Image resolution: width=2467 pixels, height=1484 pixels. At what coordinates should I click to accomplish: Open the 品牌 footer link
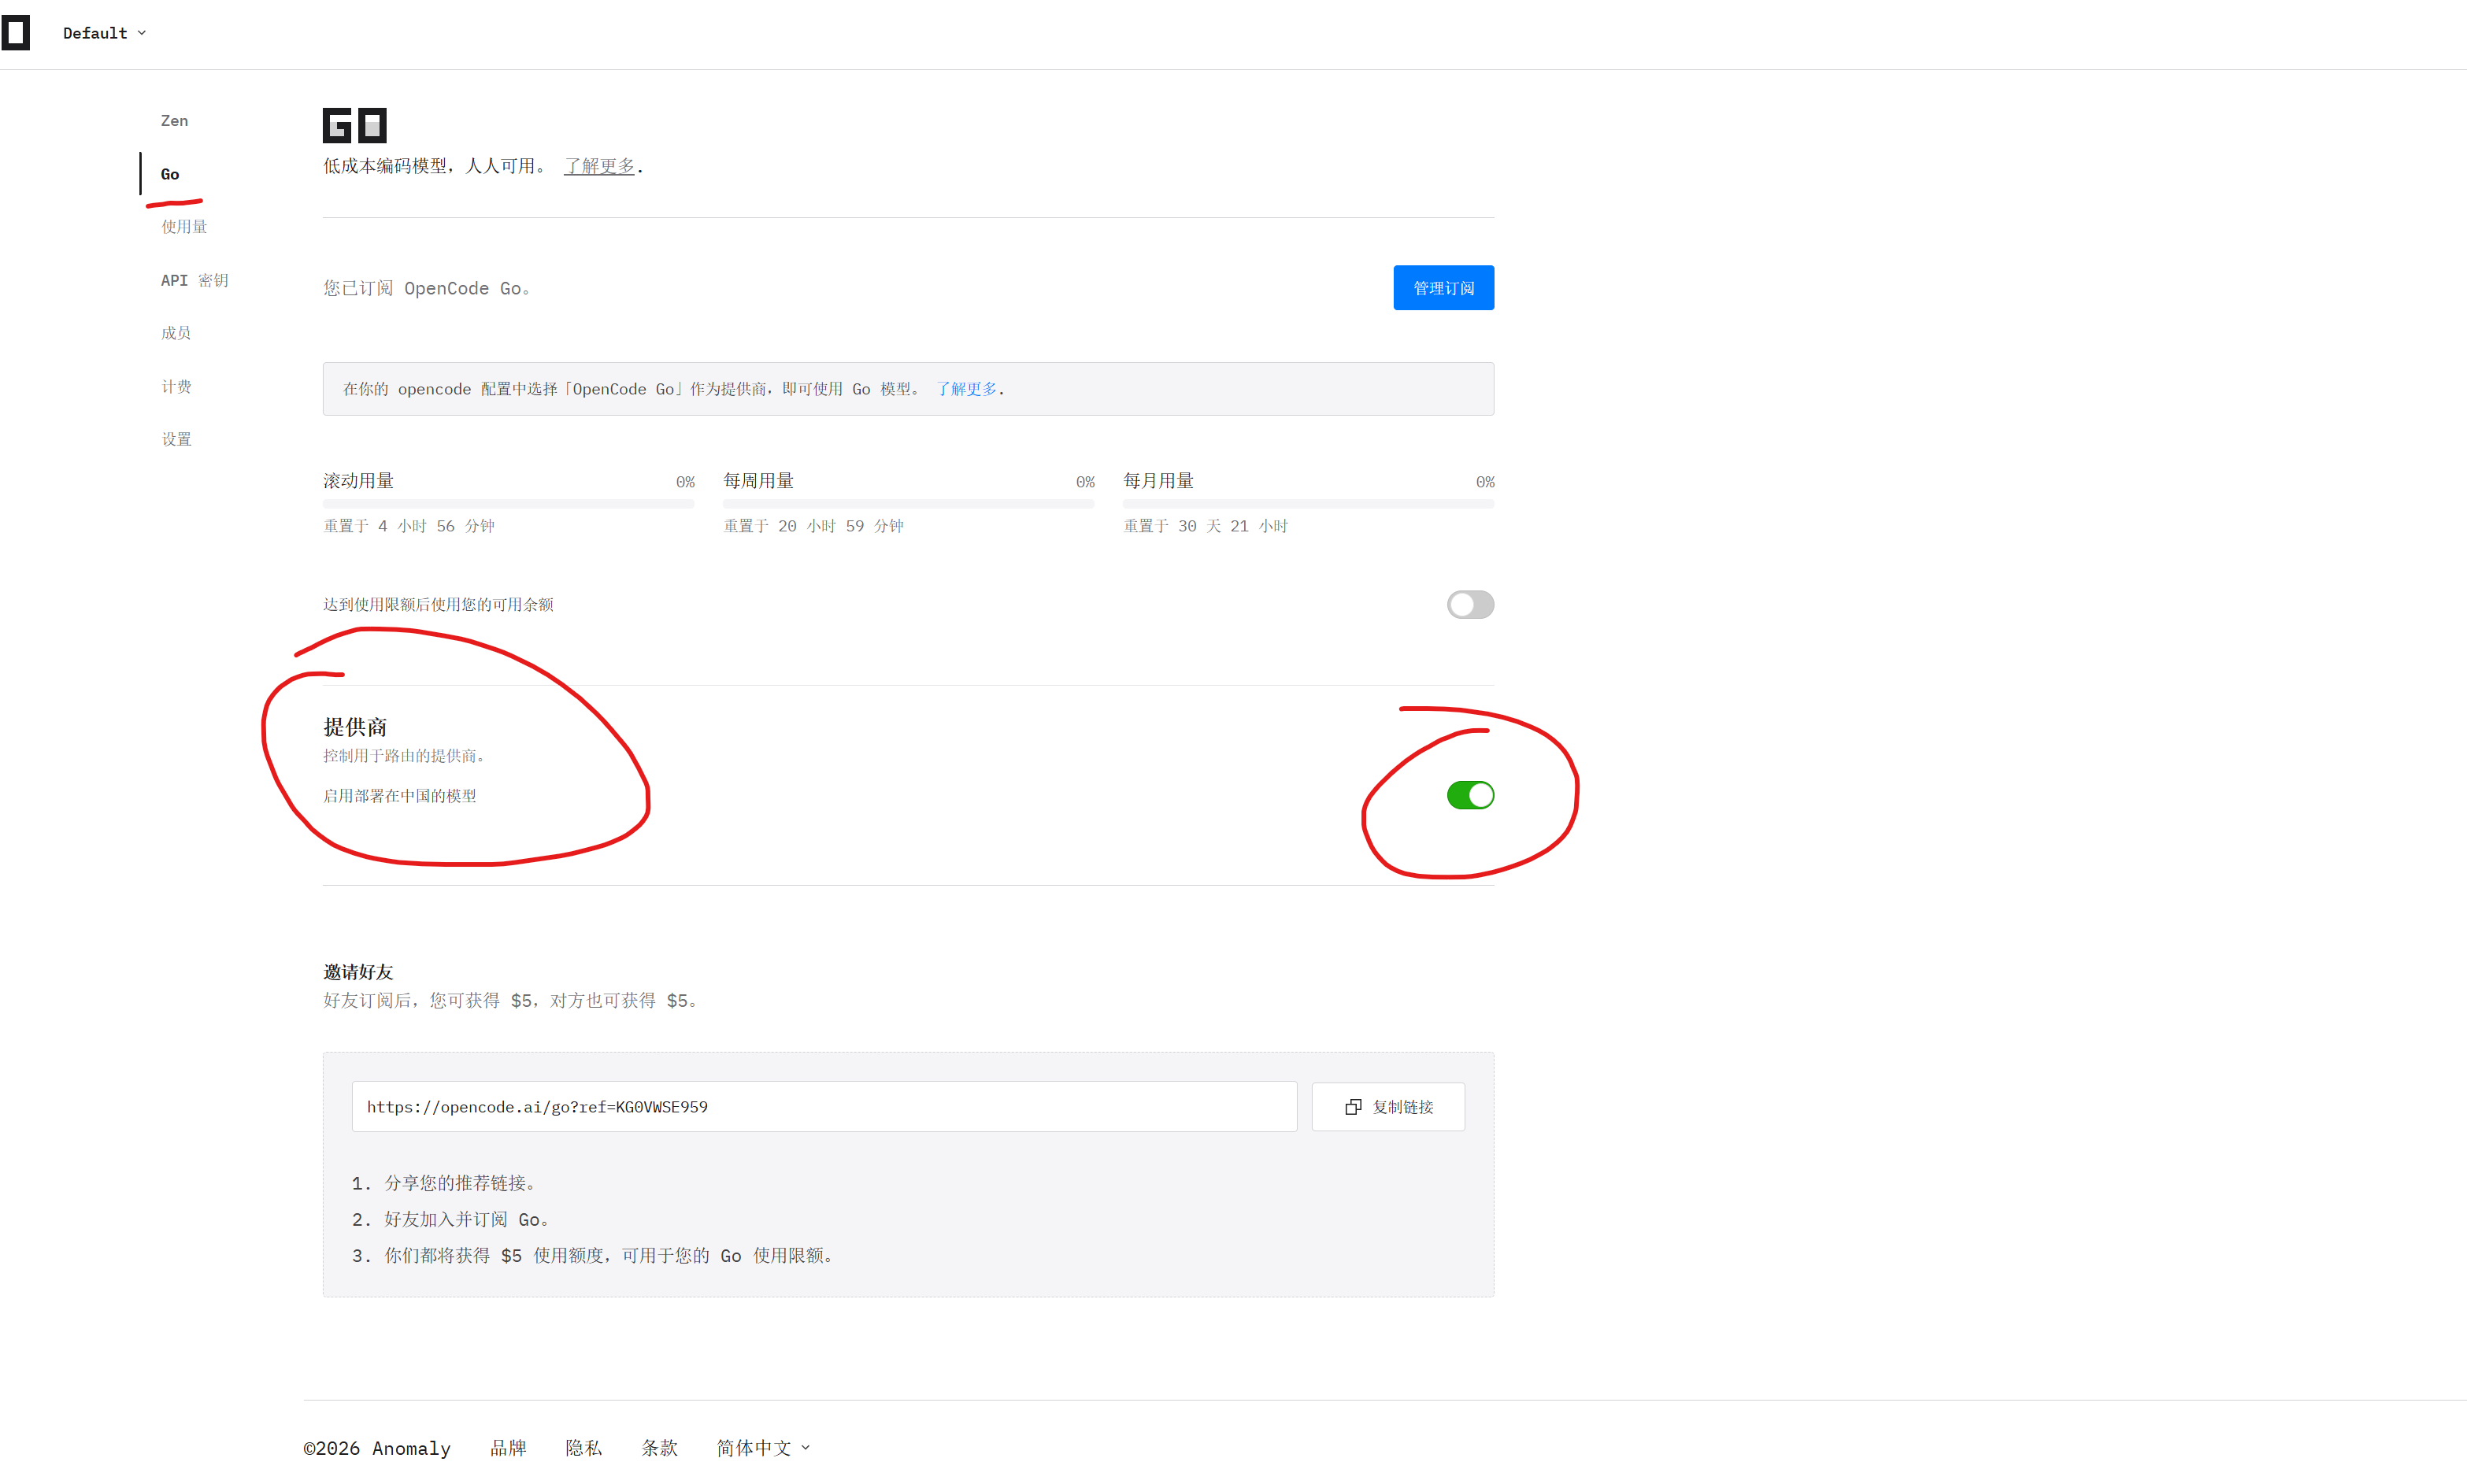point(508,1447)
